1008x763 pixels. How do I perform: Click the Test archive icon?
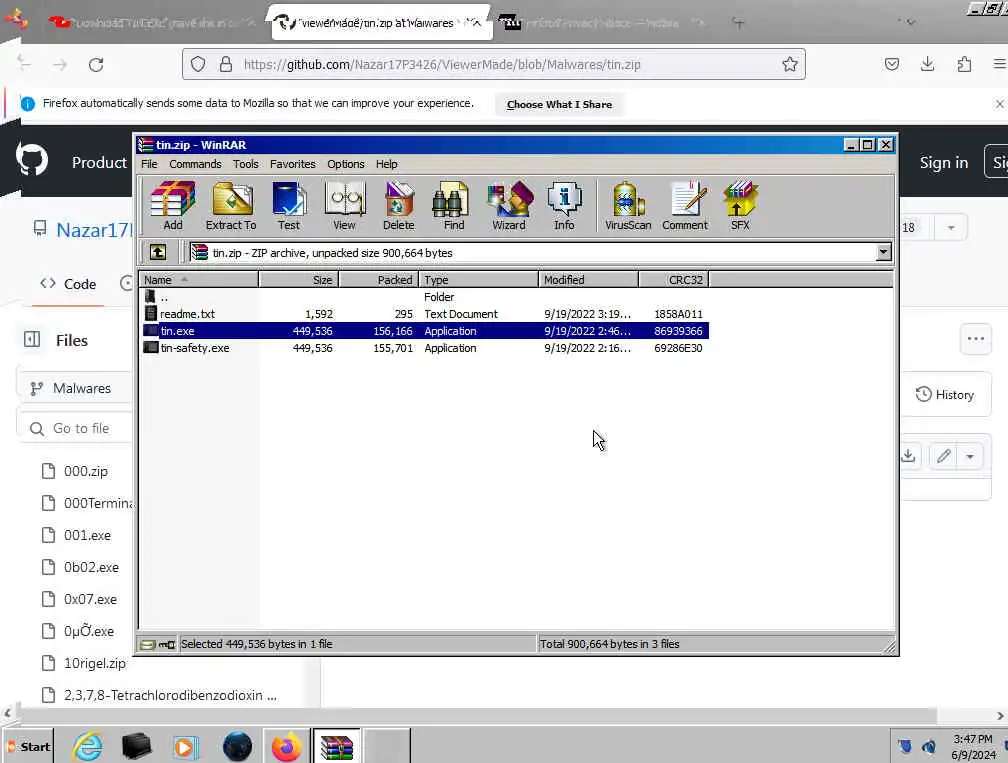click(289, 206)
